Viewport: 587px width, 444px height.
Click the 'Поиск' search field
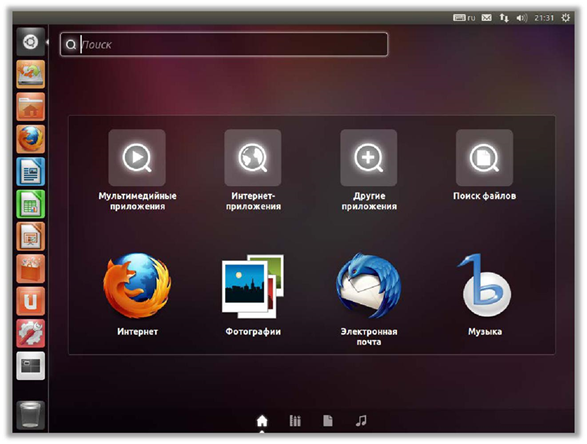pyautogui.click(x=224, y=45)
